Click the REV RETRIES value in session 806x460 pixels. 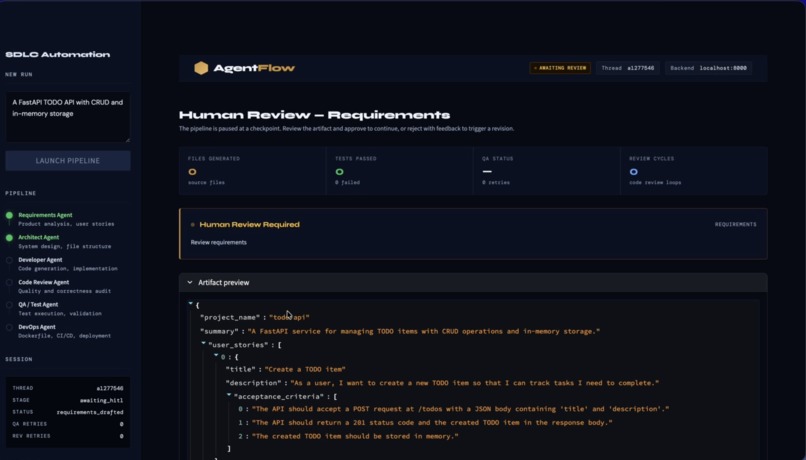[121, 436]
